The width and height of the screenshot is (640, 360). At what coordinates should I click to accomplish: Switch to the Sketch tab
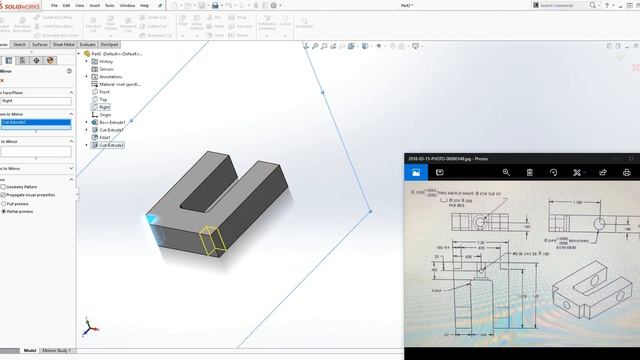click(x=20, y=44)
